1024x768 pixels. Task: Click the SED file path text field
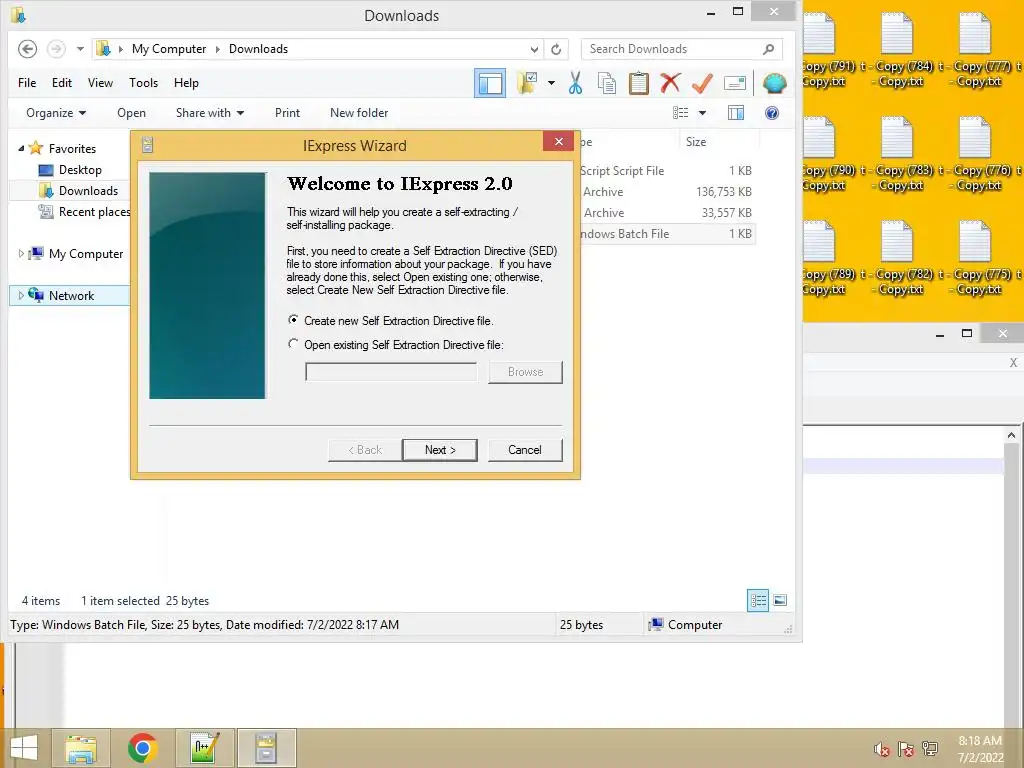[391, 372]
